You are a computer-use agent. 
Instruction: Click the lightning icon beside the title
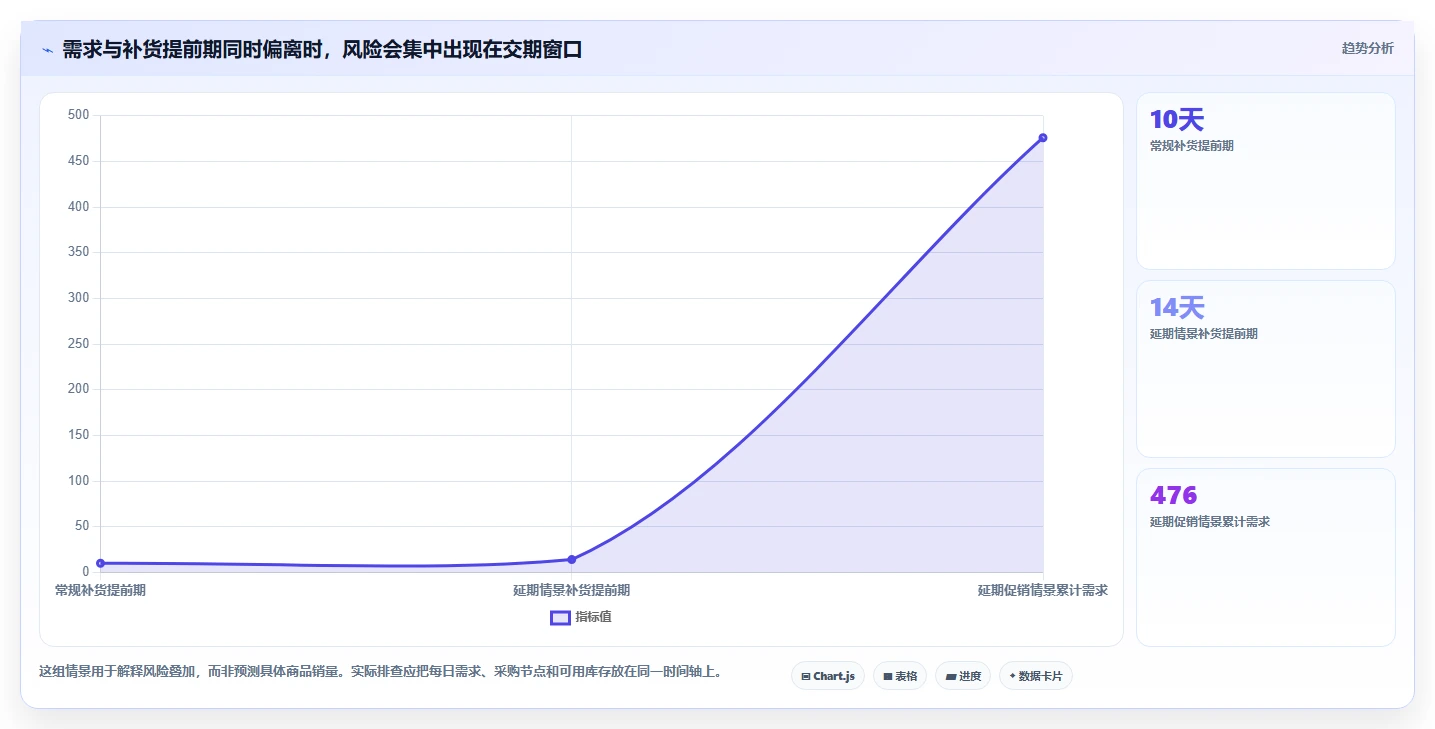pyautogui.click(x=47, y=49)
